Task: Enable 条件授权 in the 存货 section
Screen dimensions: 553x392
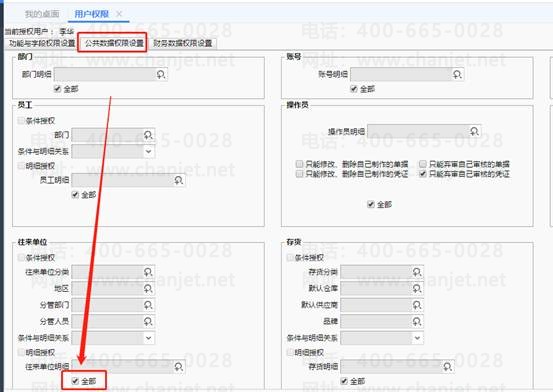Action: click(x=290, y=258)
